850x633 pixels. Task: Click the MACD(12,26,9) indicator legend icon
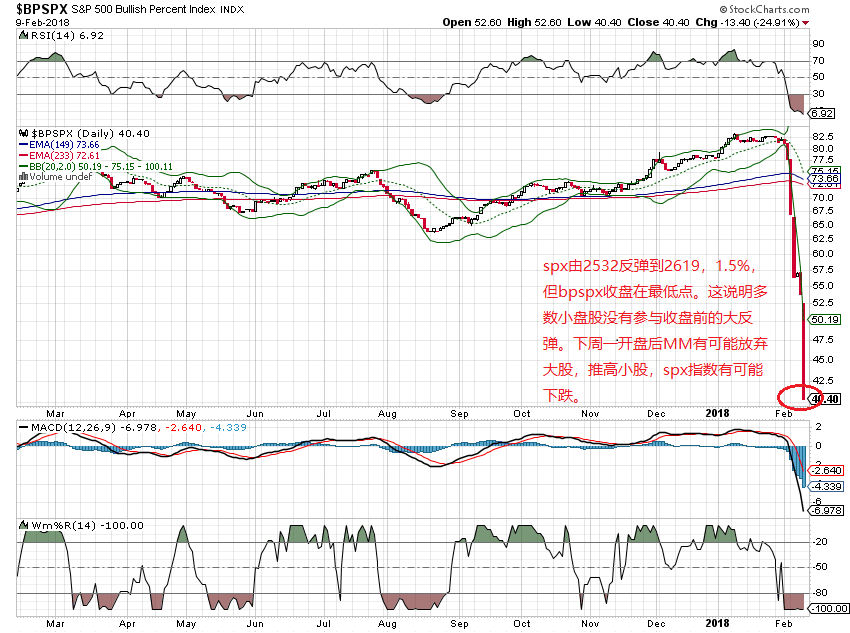[25, 429]
